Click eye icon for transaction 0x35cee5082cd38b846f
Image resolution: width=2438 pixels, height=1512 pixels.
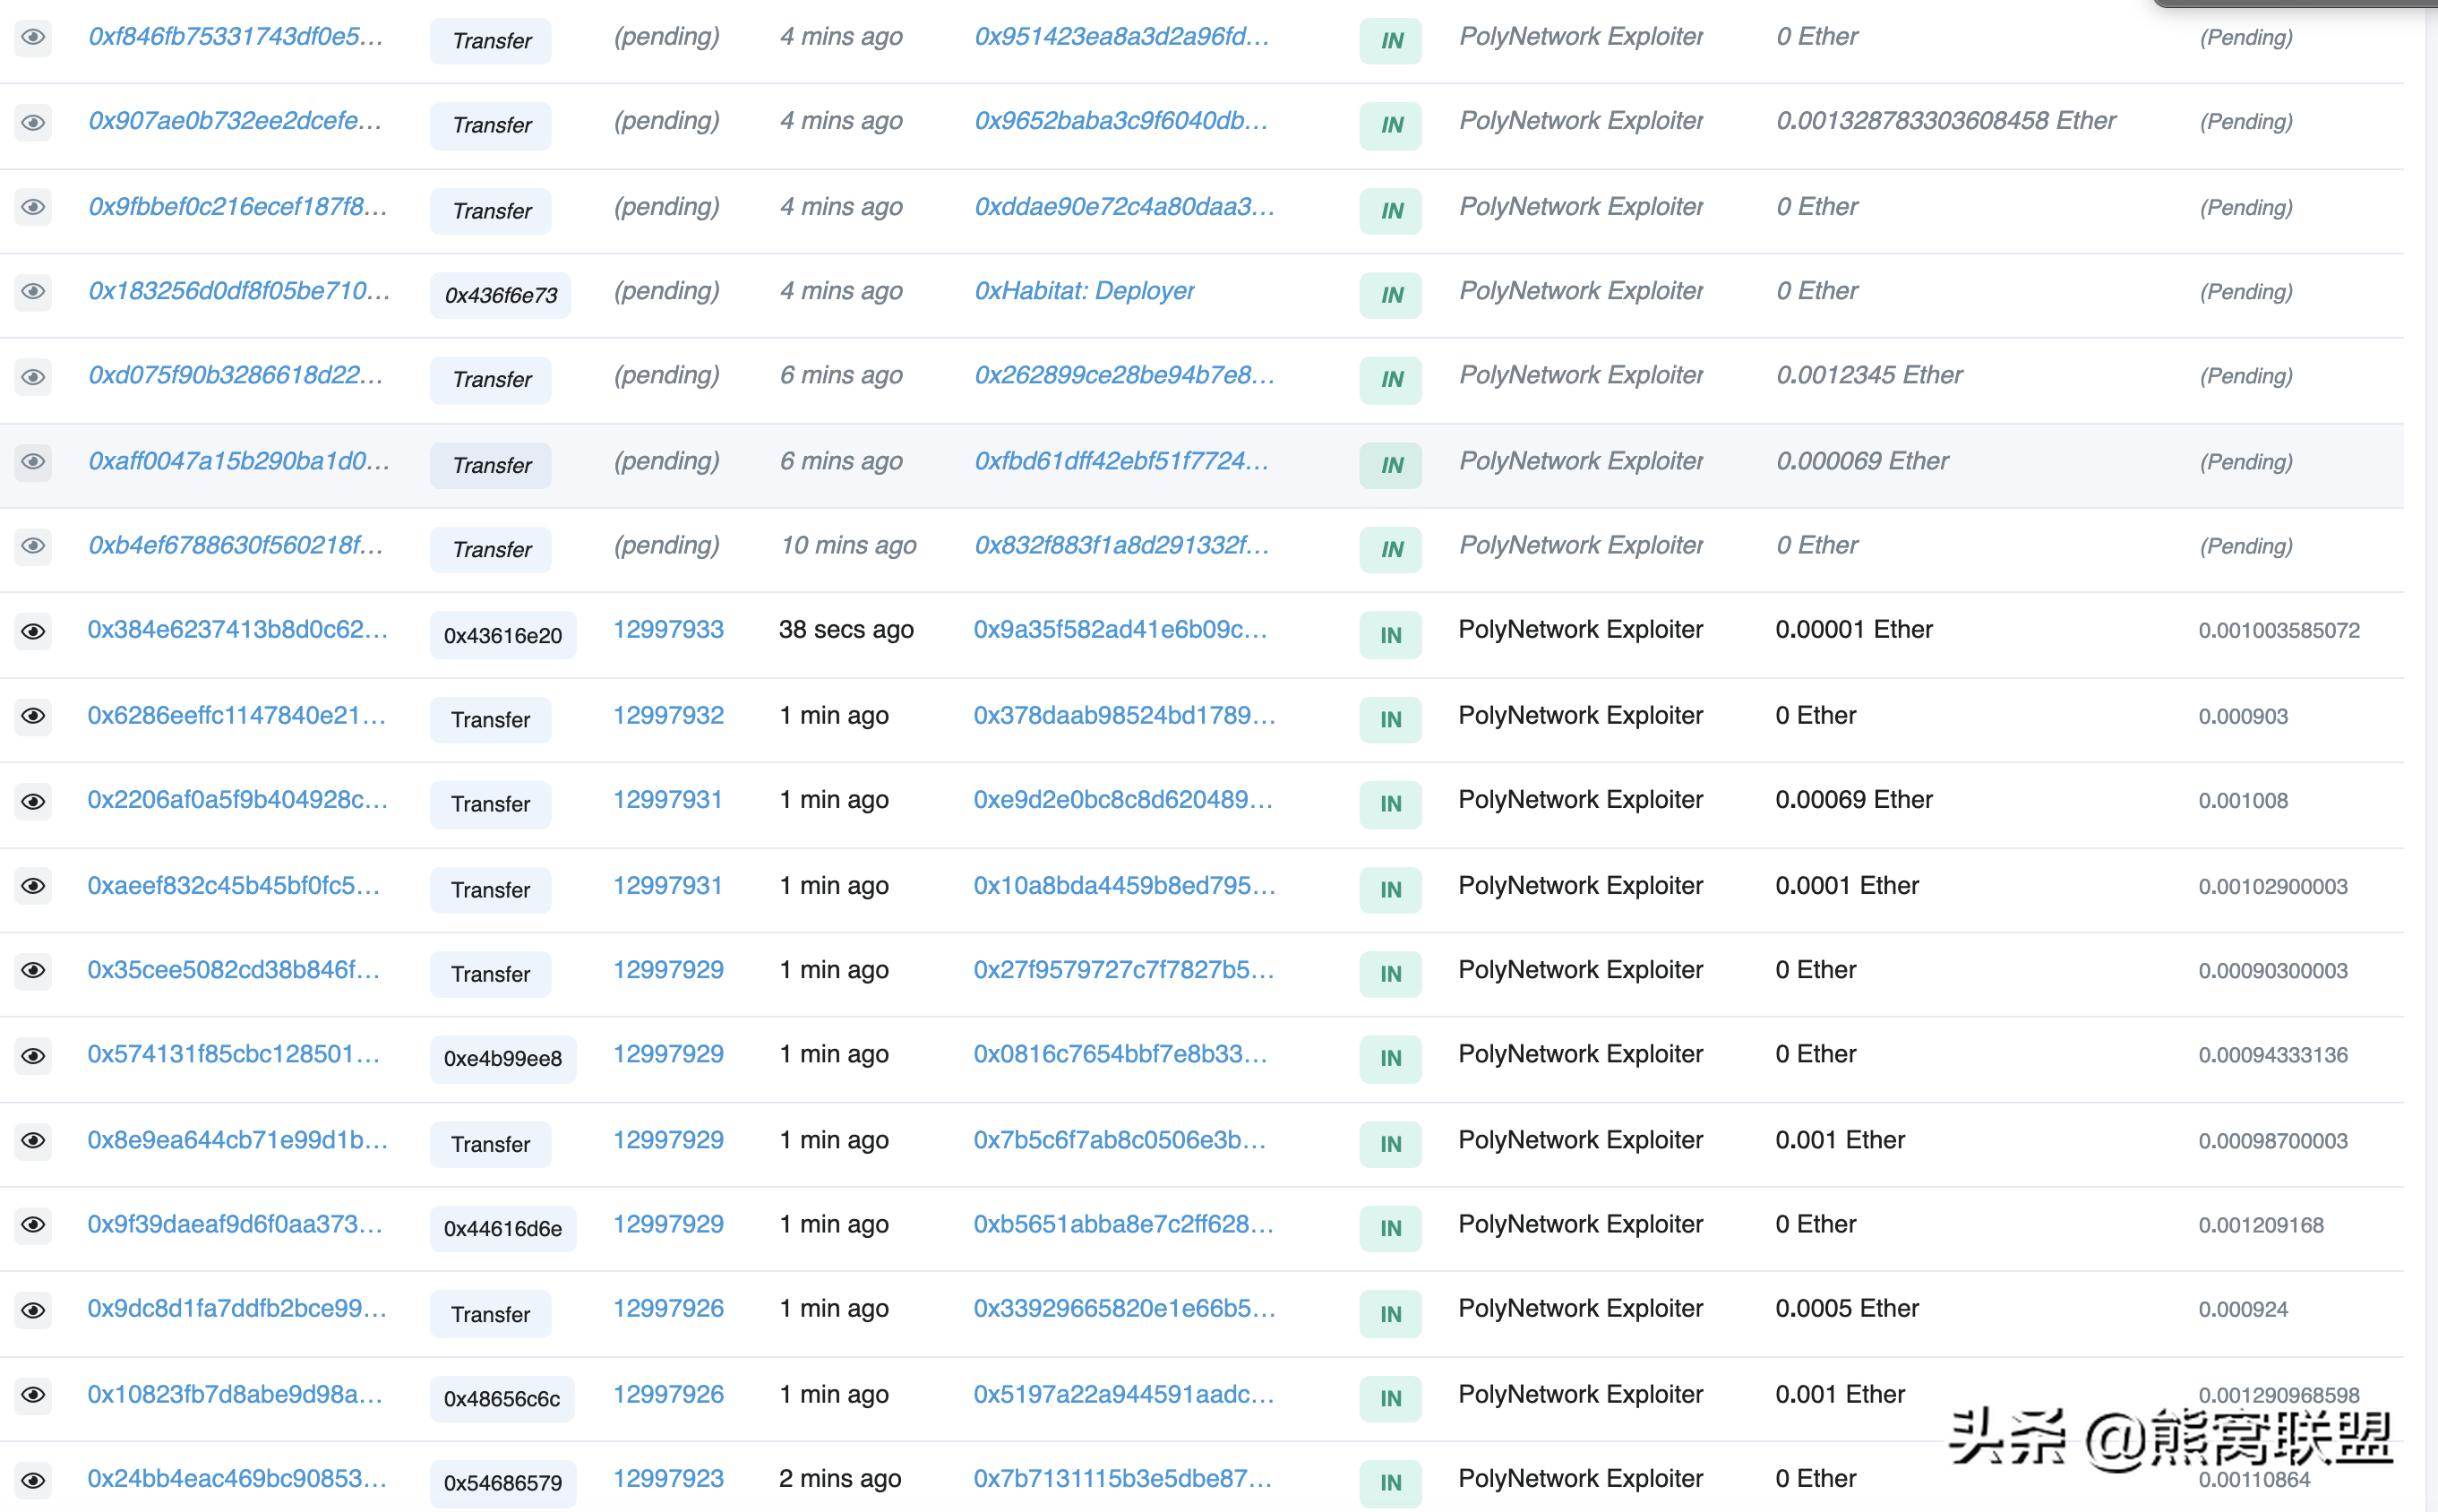coord(33,971)
